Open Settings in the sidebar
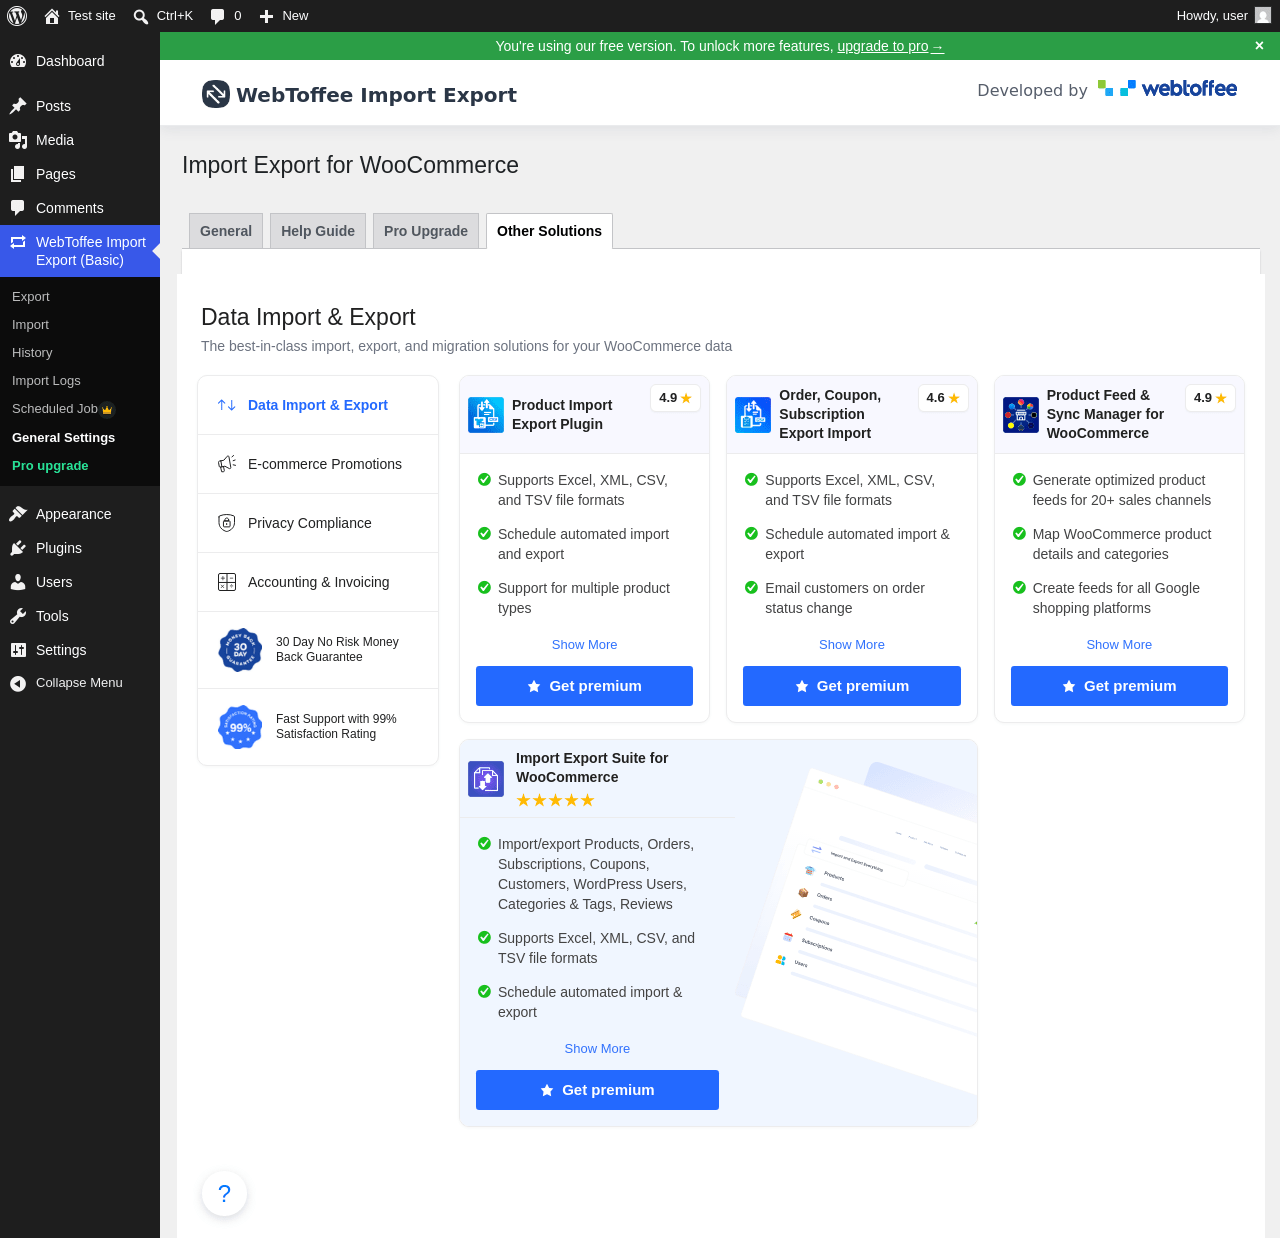The image size is (1280, 1238). (x=80, y=650)
